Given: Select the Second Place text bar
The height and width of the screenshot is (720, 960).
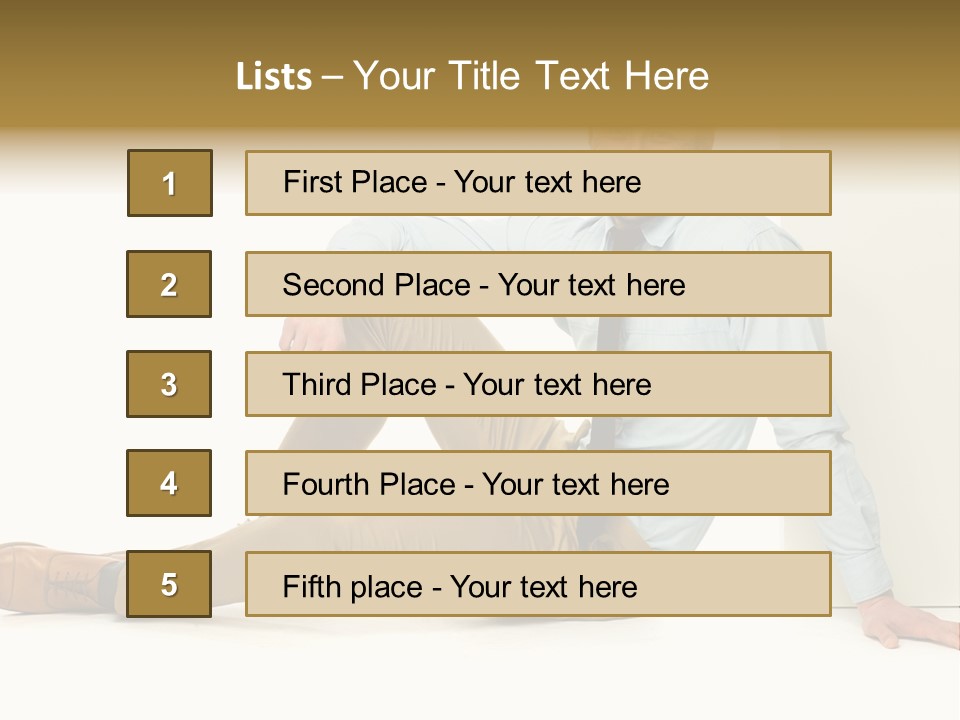Looking at the screenshot, I should [538, 284].
